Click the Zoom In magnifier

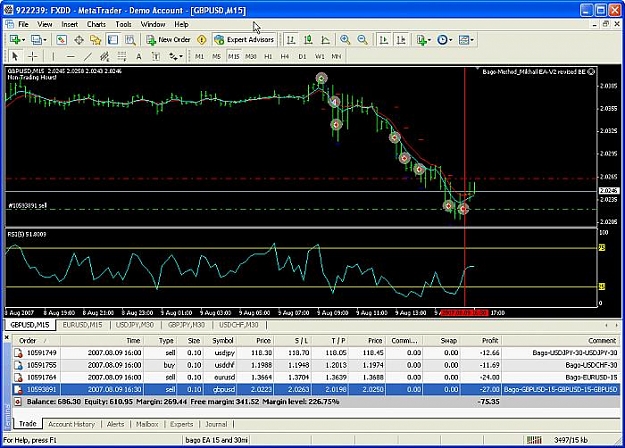(345, 40)
